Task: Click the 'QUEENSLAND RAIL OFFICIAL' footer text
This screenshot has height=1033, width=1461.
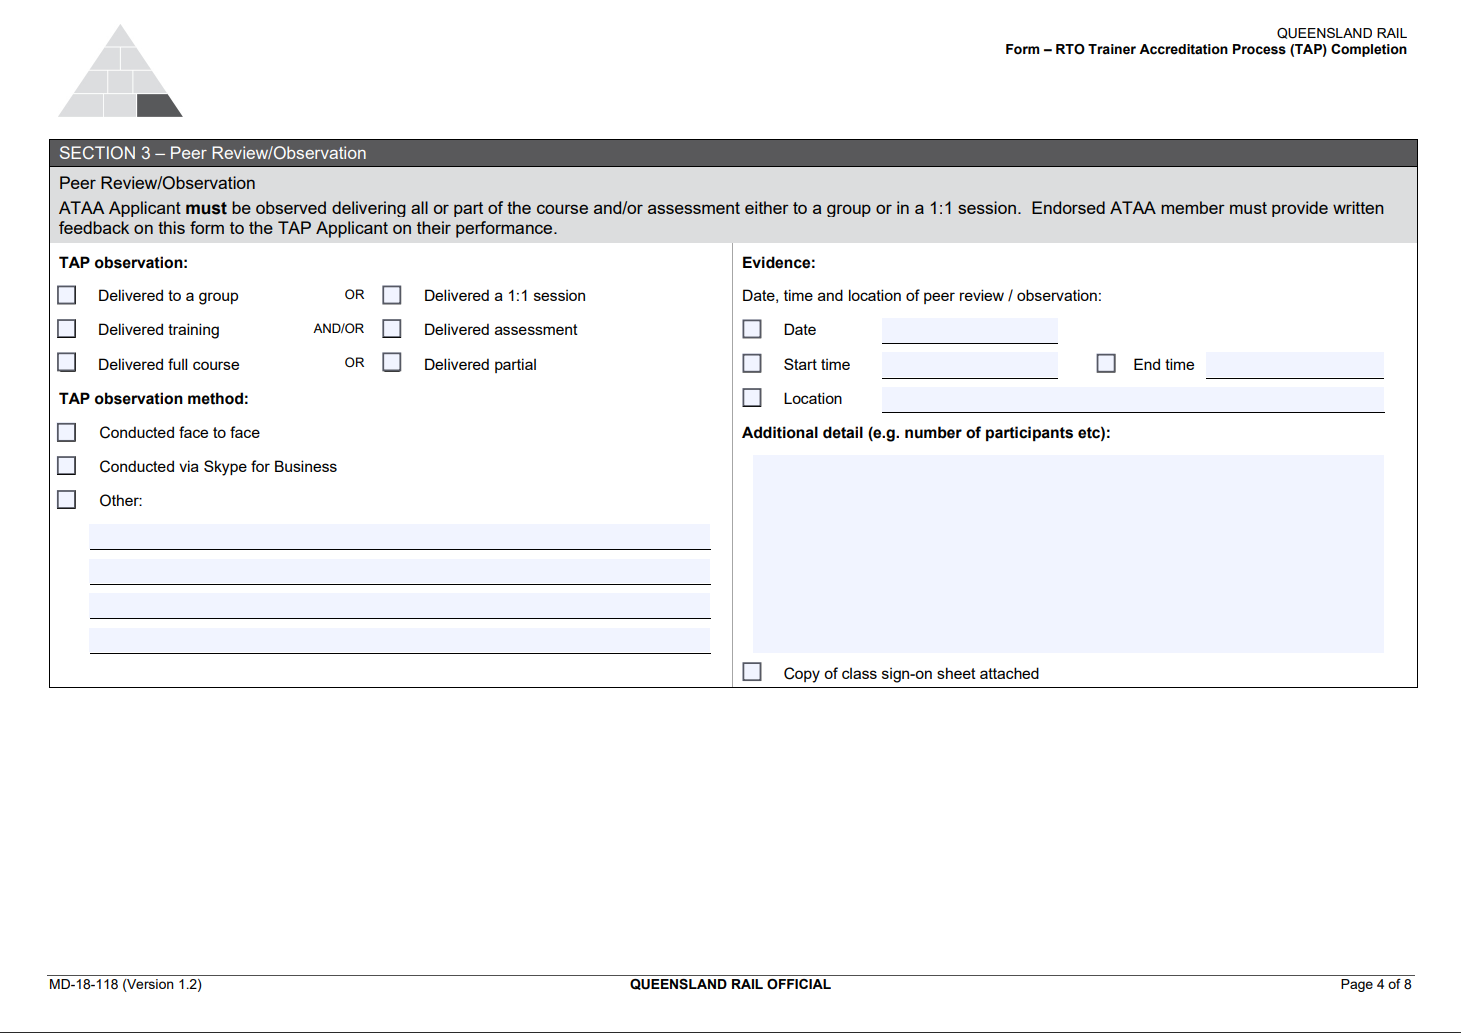Action: point(730,984)
